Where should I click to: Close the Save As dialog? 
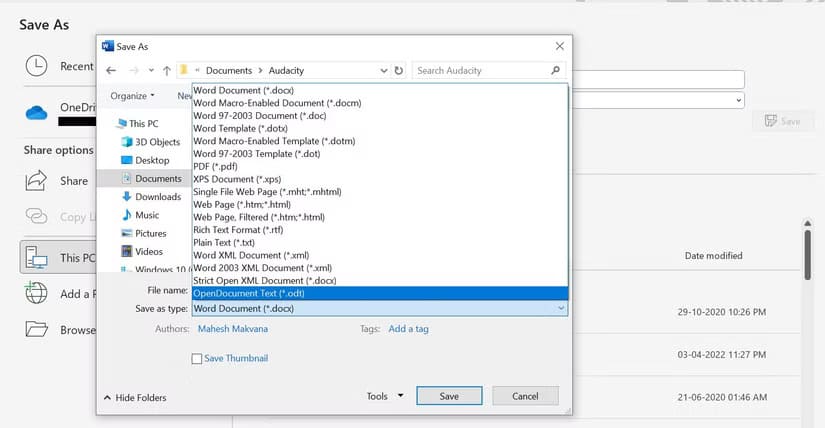click(x=560, y=46)
